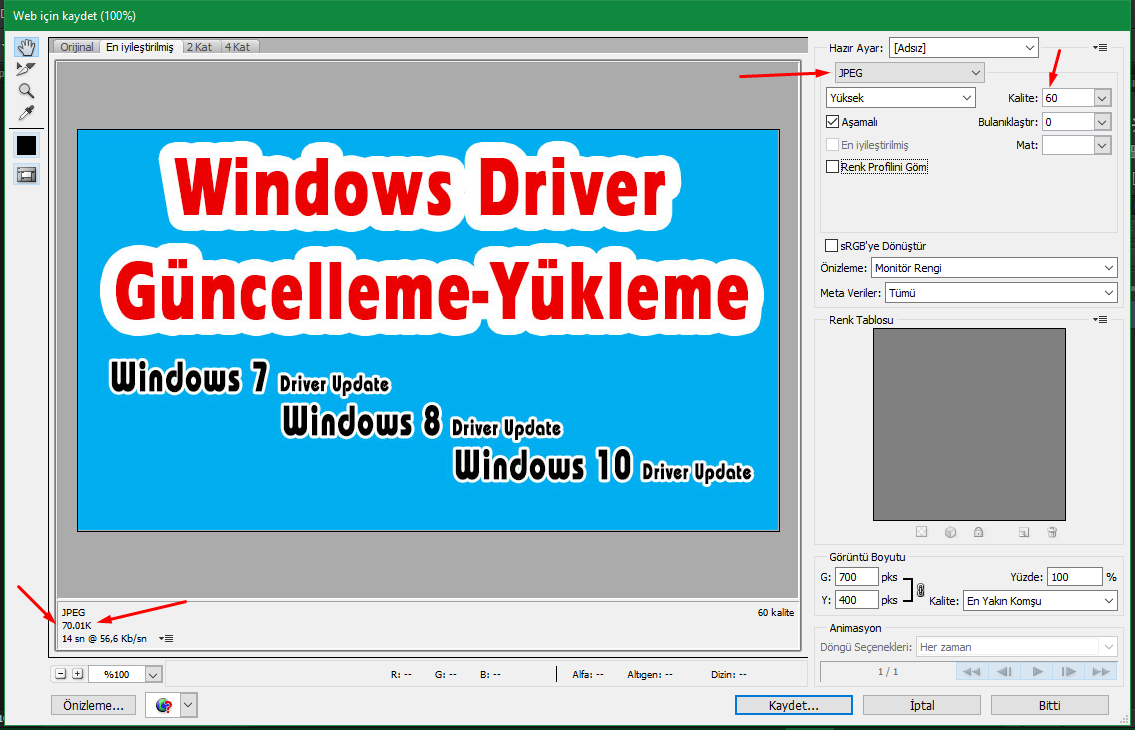Open the arrow next to the Bulanıklaştır value

tap(1102, 122)
